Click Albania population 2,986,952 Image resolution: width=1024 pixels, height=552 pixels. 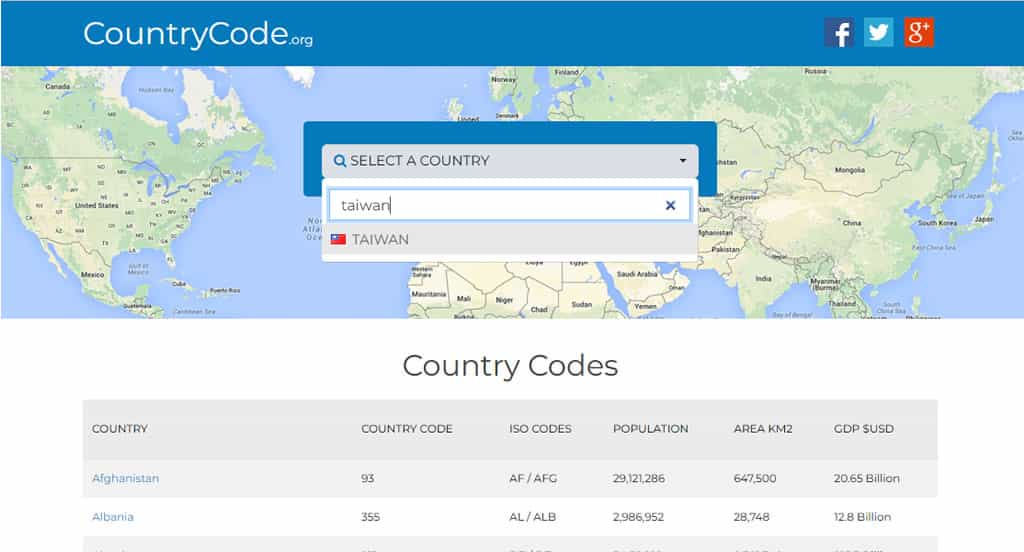[638, 517]
